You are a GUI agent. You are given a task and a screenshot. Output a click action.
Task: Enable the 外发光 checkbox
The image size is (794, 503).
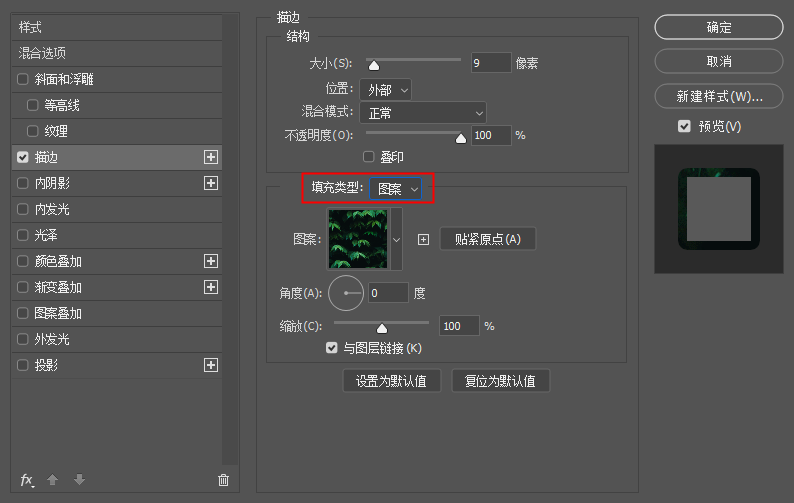tap(23, 339)
